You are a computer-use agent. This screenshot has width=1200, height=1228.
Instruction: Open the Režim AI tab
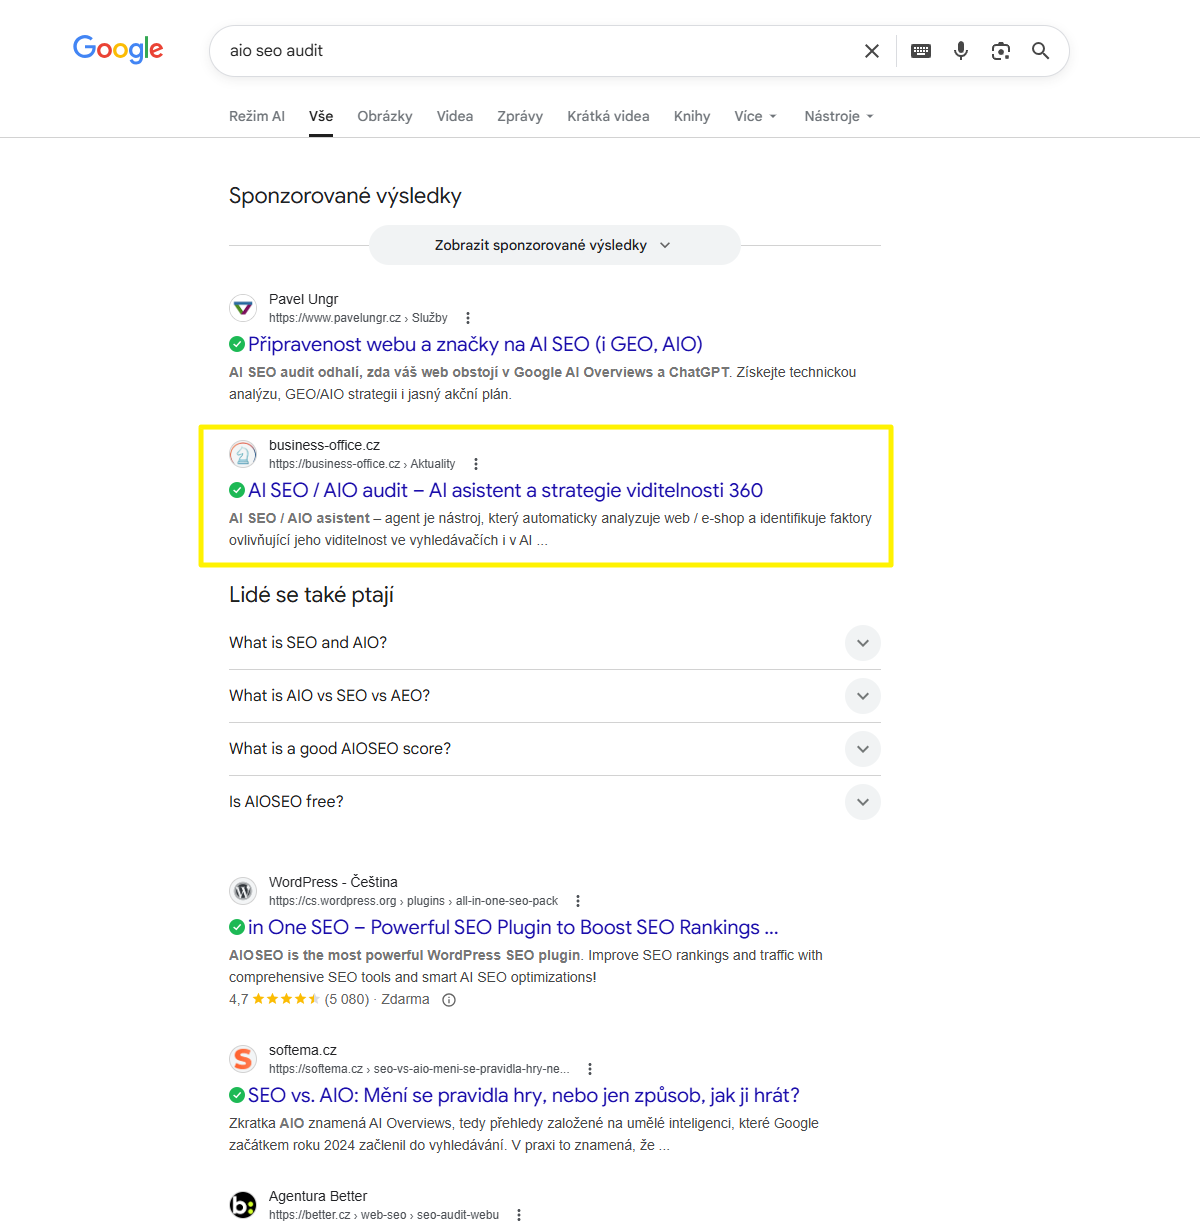point(257,116)
